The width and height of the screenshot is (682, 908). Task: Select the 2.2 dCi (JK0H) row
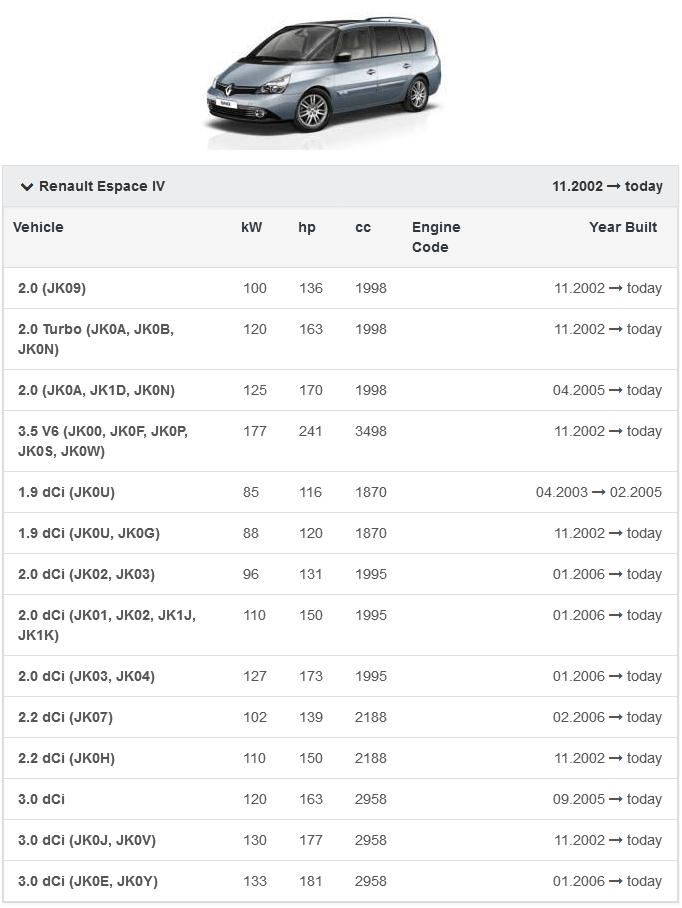66,758
